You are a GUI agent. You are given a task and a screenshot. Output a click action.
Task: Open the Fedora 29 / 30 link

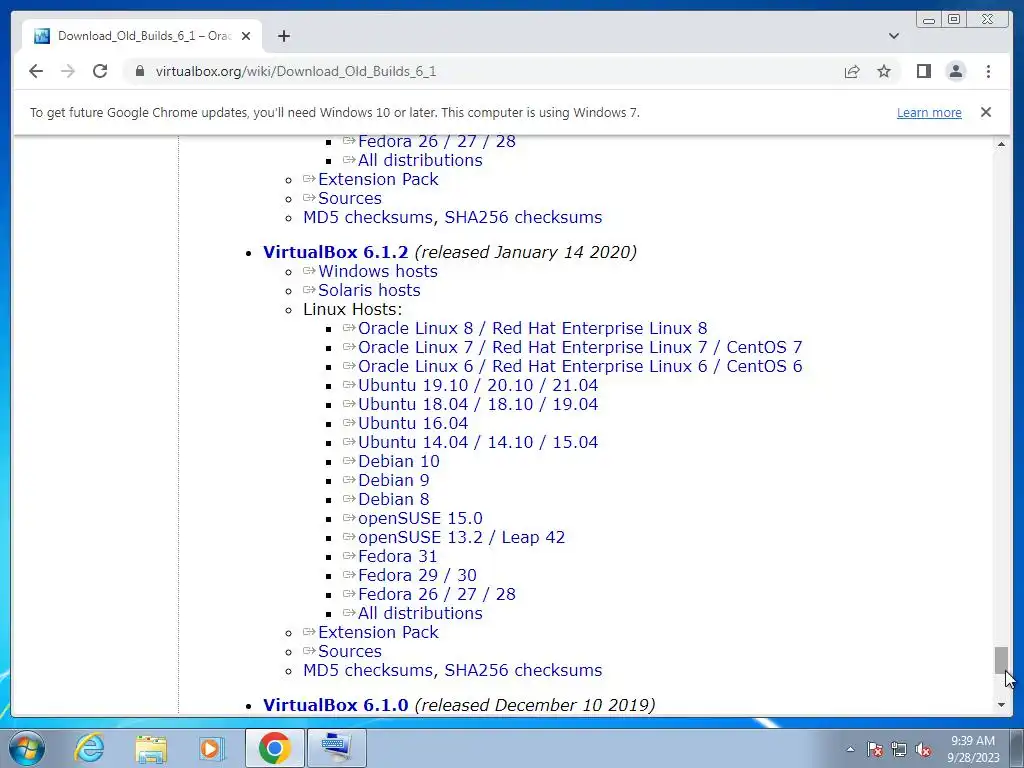(x=417, y=575)
